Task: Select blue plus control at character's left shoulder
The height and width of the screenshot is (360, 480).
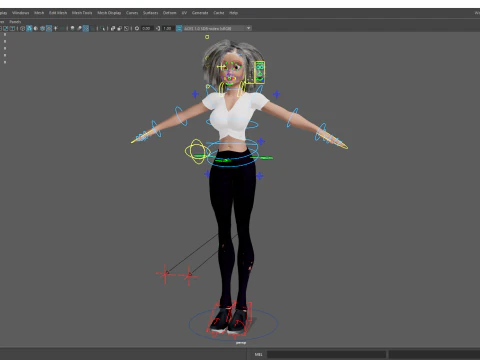Action: (276, 94)
